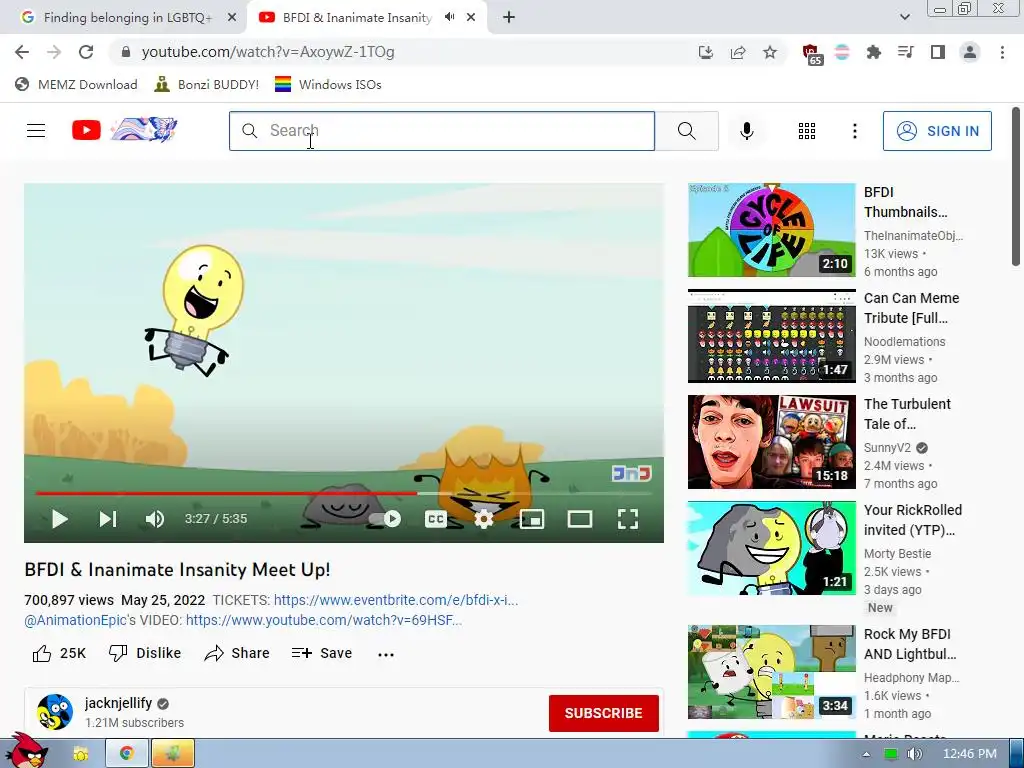Focus the YouTube search field
1024x768 pixels.
point(441,131)
